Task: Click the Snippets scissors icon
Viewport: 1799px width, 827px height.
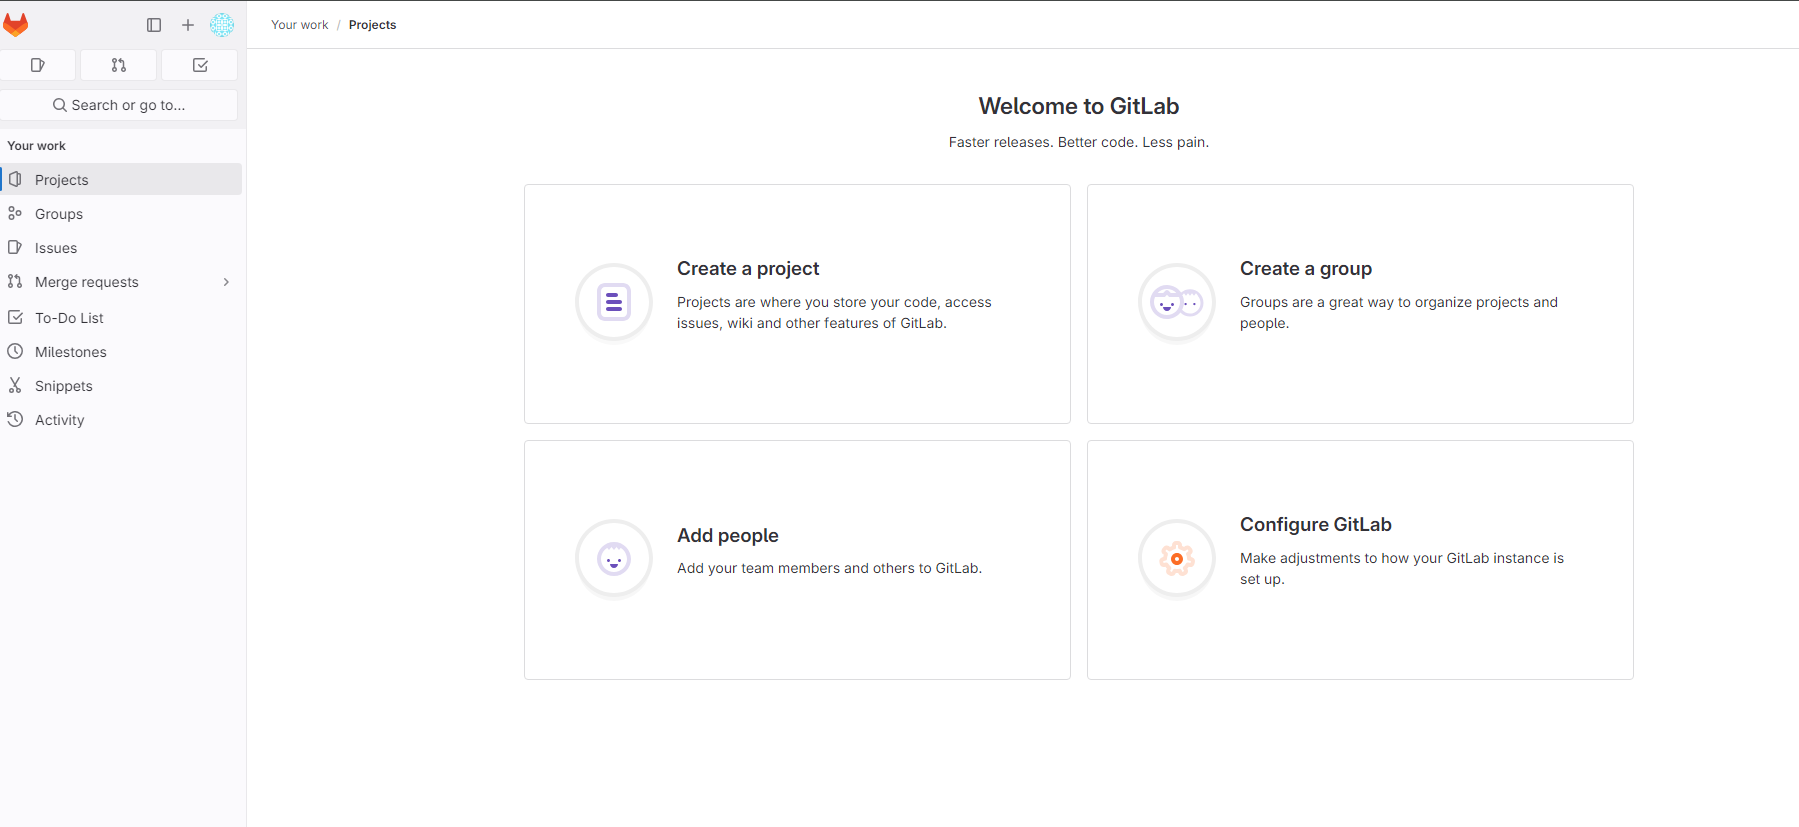Action: [15, 385]
